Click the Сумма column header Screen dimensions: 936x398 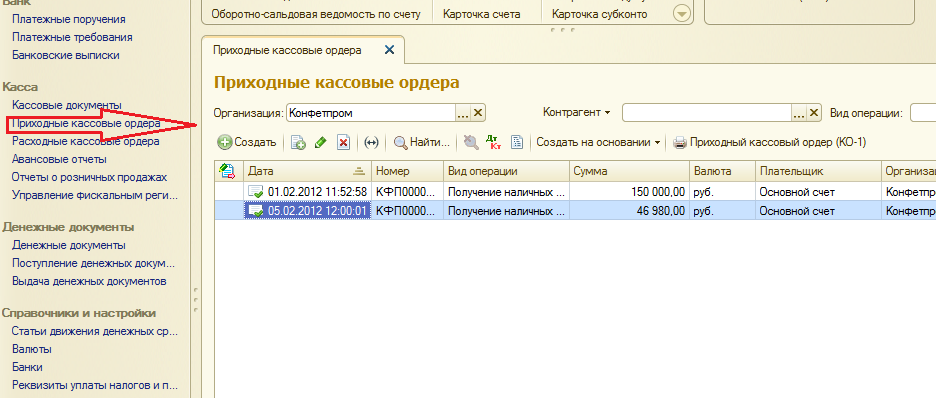tap(629, 171)
